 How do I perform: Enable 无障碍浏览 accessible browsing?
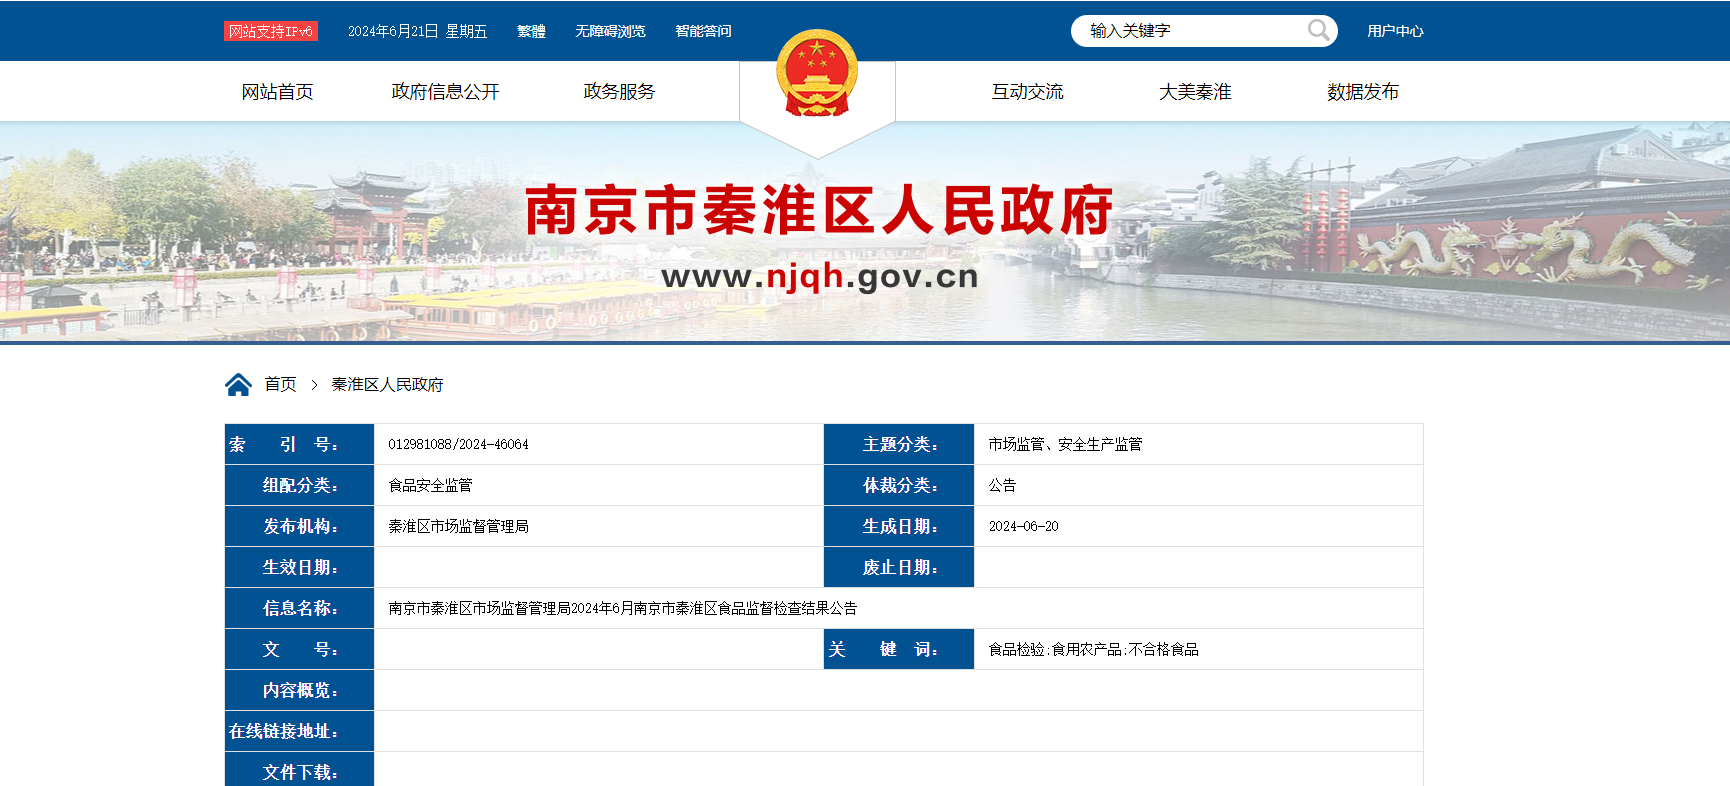(610, 31)
